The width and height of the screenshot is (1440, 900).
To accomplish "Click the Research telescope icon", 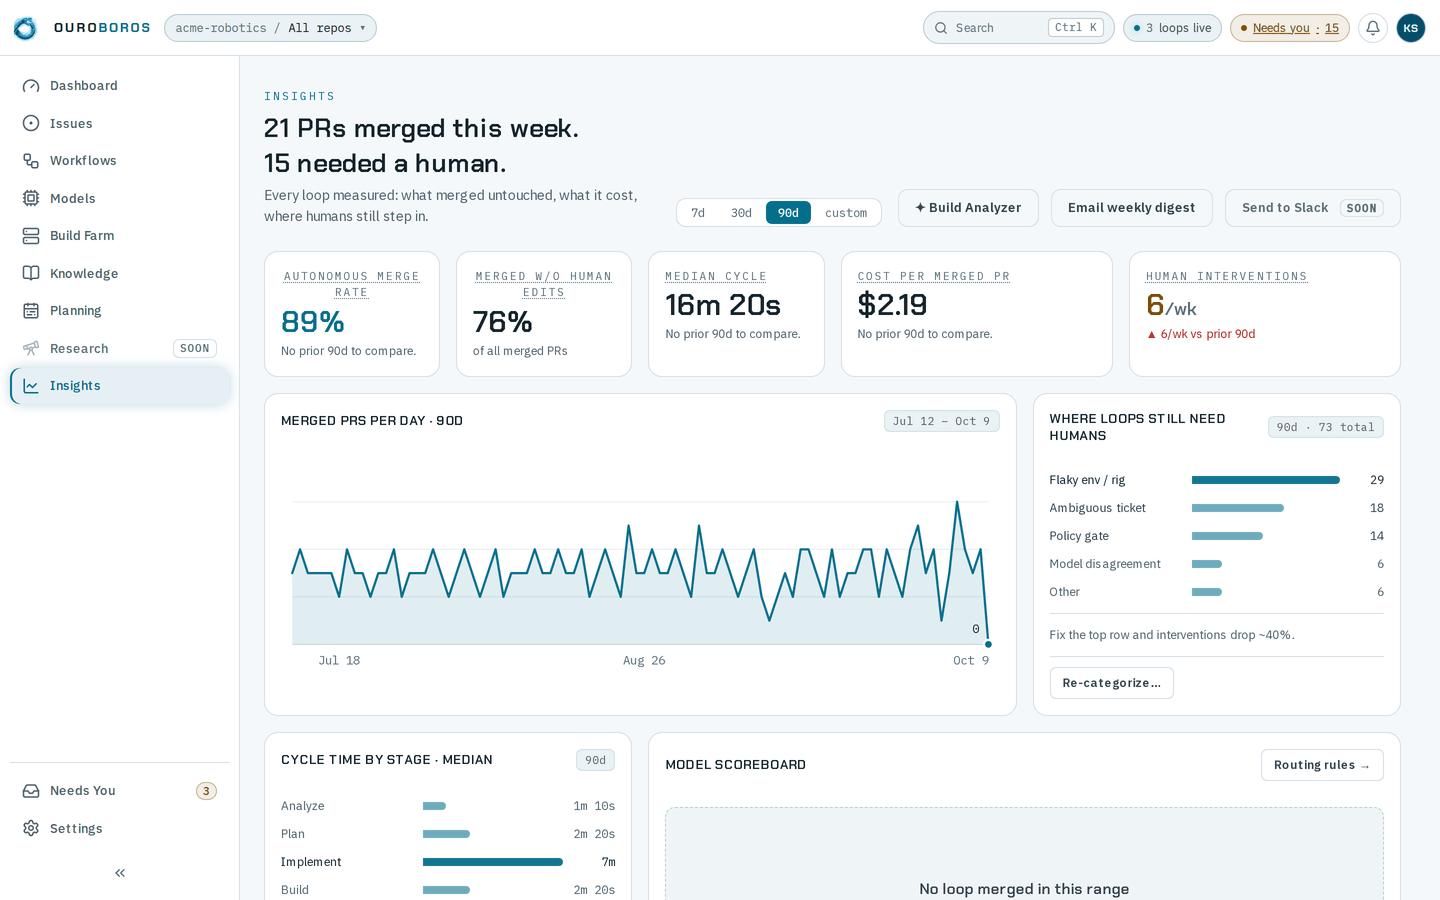I will [x=31, y=348].
